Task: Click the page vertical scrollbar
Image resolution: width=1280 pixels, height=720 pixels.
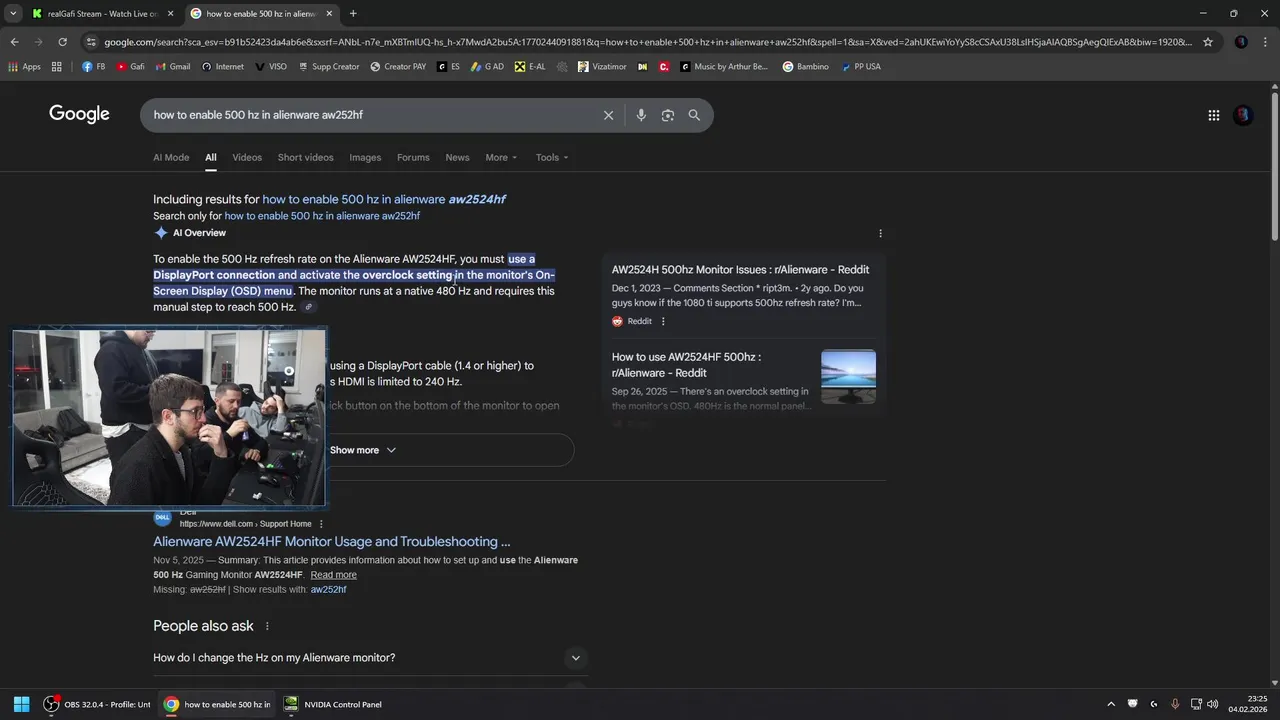Action: 1274,165
